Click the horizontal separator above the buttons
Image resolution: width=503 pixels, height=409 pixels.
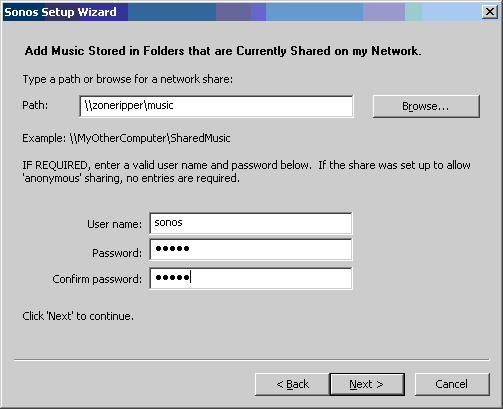(x=252, y=360)
